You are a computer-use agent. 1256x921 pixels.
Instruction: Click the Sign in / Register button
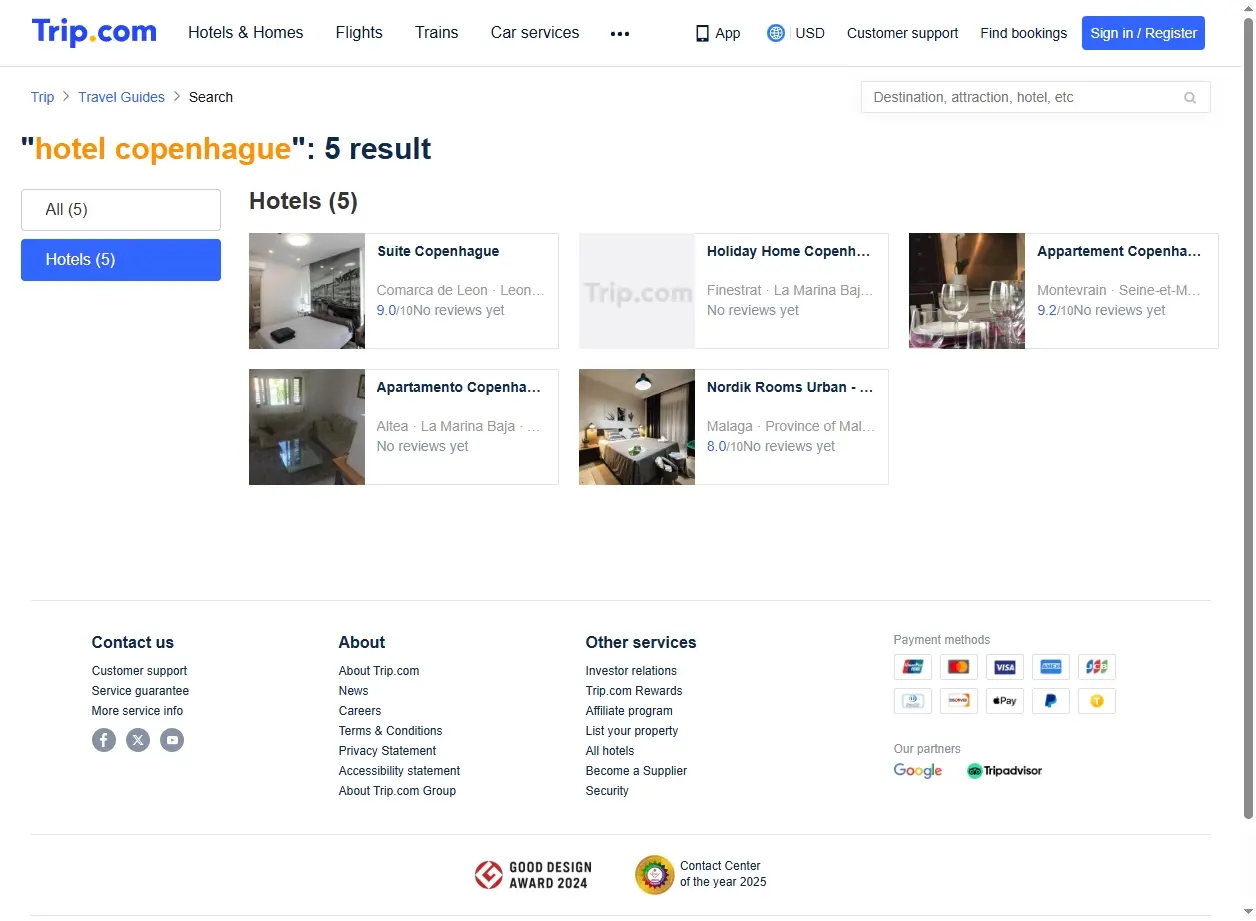pos(1143,33)
